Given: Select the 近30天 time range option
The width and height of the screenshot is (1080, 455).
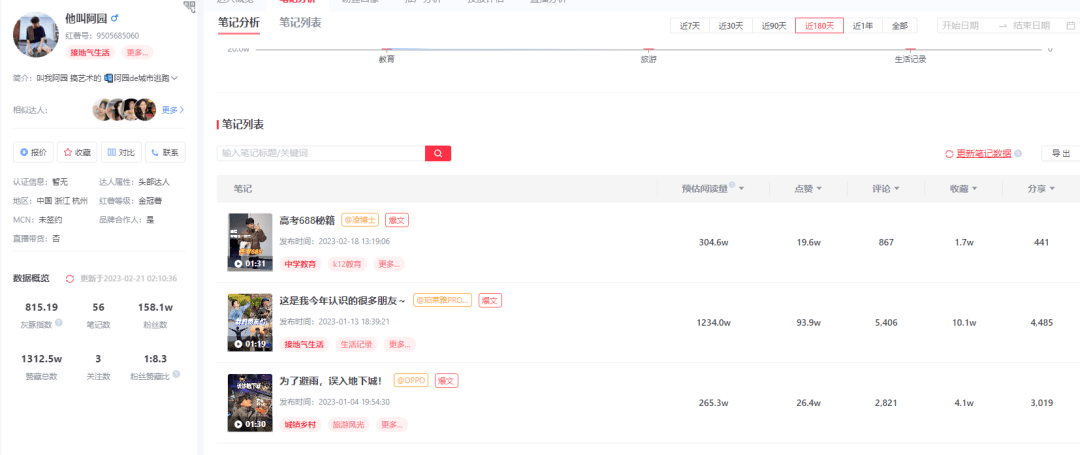Looking at the screenshot, I should (731, 26).
